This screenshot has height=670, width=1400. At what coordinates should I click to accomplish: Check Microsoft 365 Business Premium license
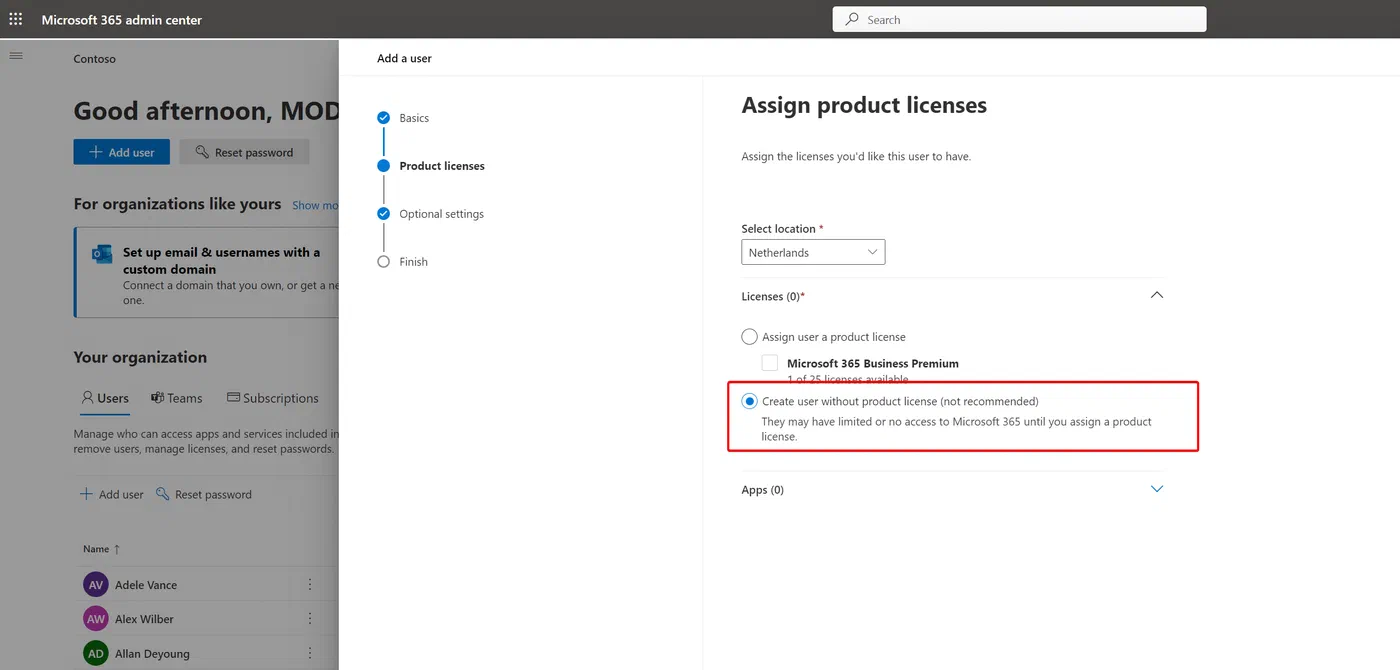pos(770,363)
